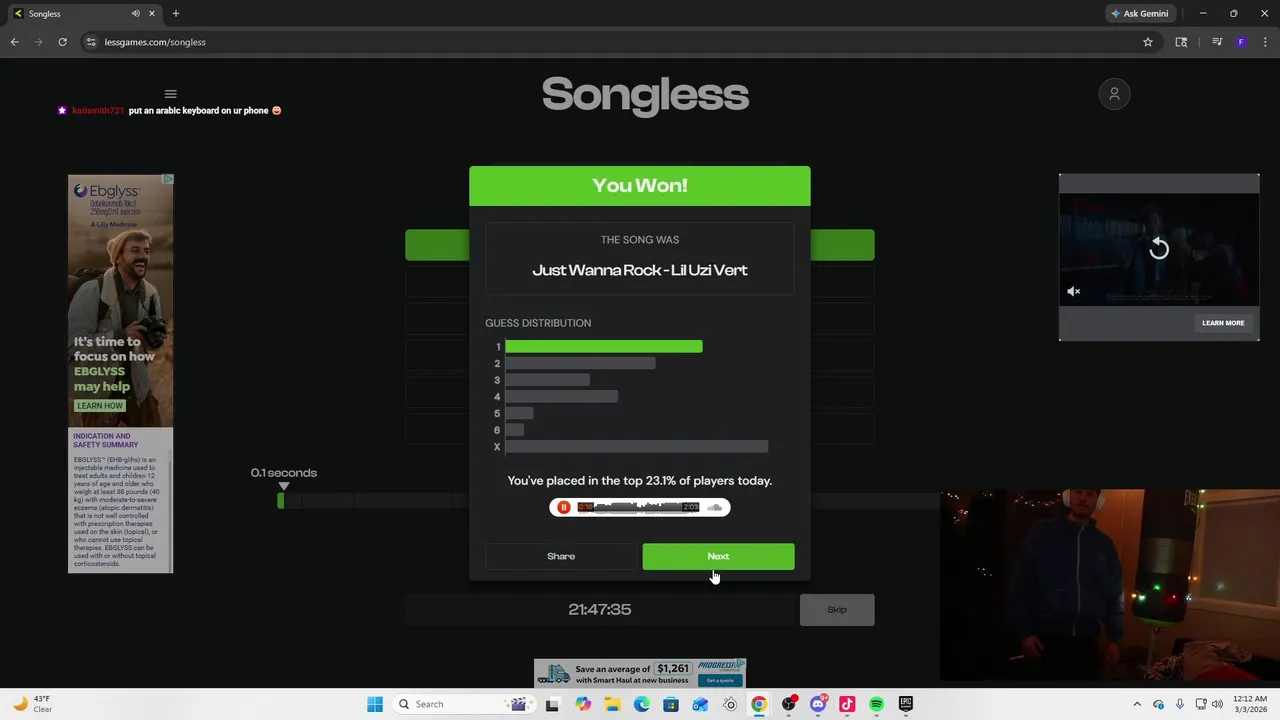Open the Windows Start menu
The height and width of the screenshot is (720, 1280).
[x=375, y=704]
